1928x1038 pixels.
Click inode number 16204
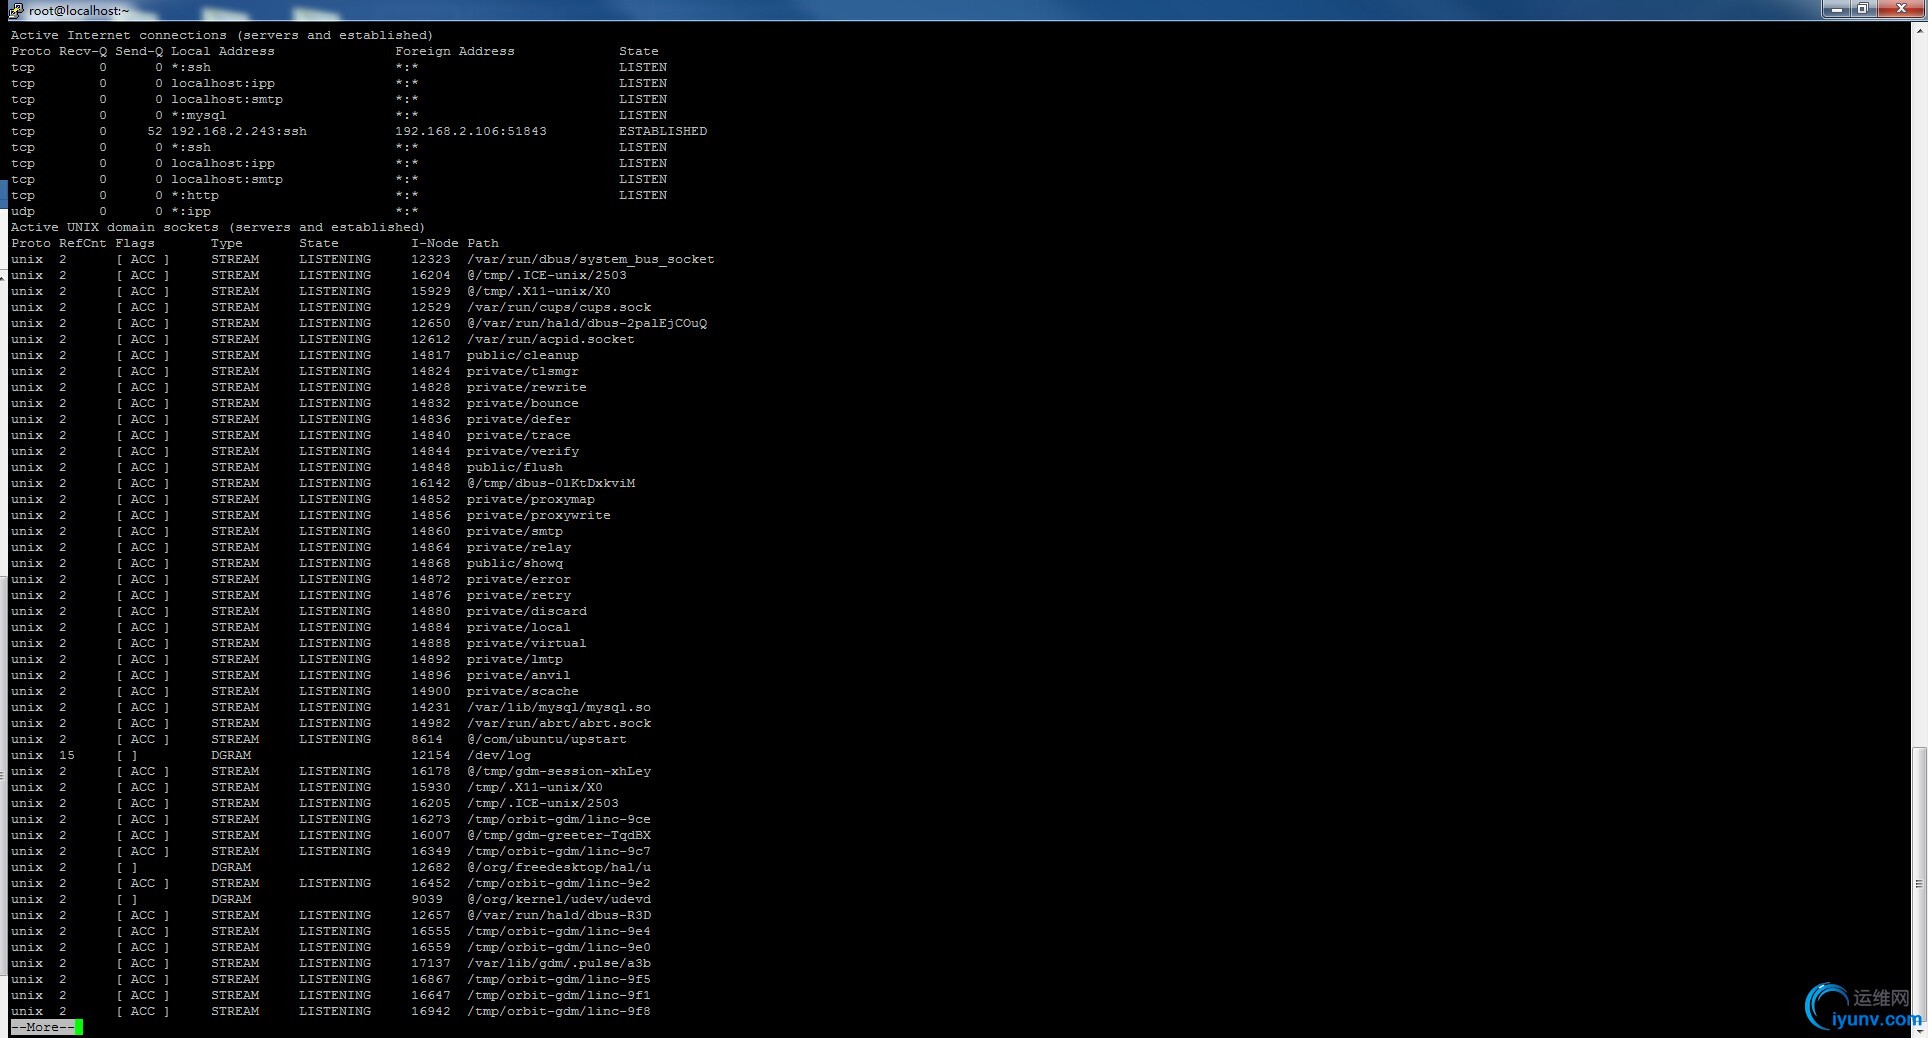click(431, 275)
